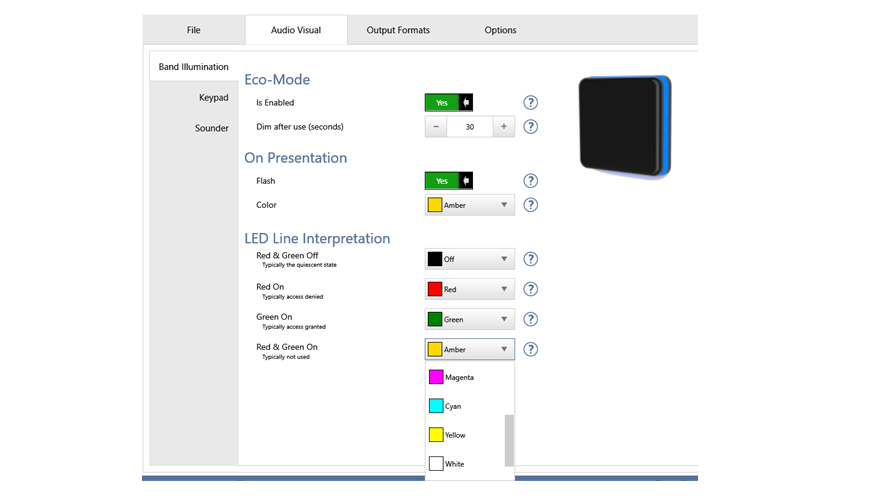Switch to the Output Formats tab
The image size is (888, 500).
tap(398, 30)
